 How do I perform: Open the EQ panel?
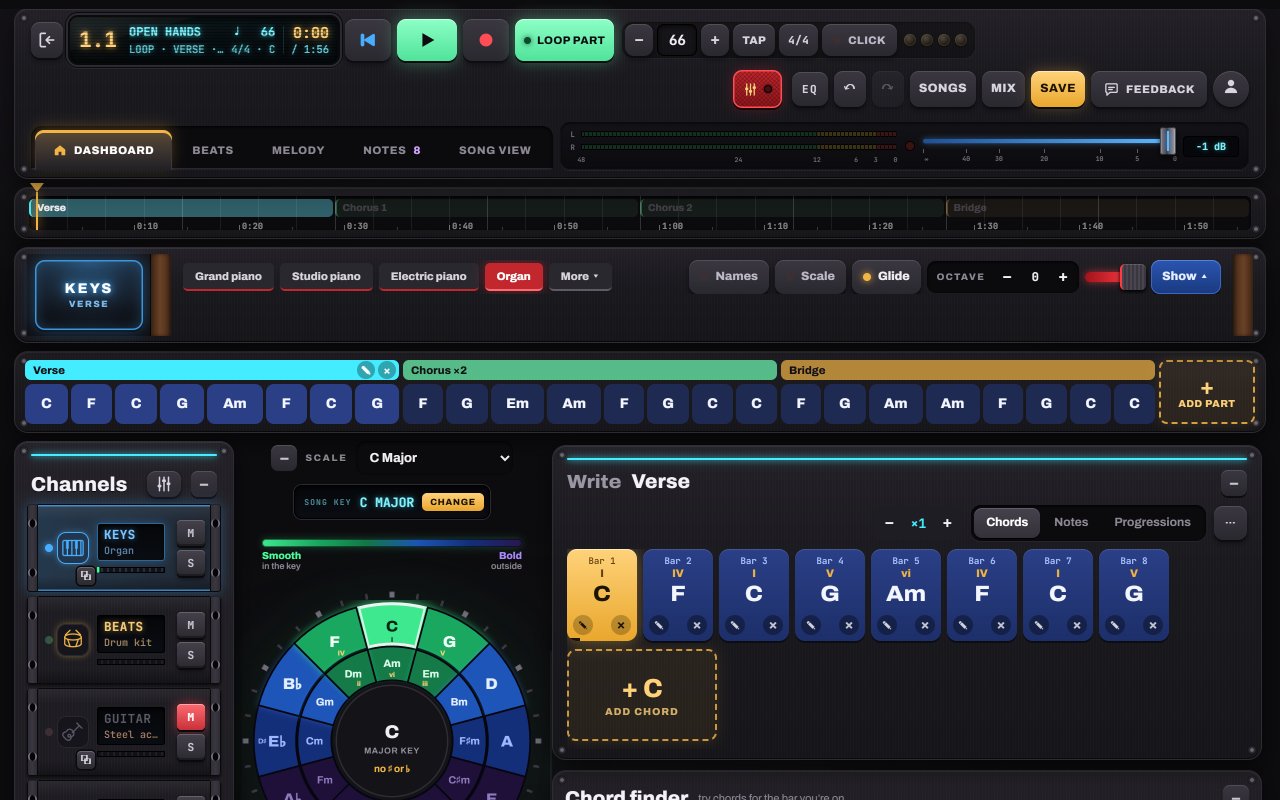(810, 88)
